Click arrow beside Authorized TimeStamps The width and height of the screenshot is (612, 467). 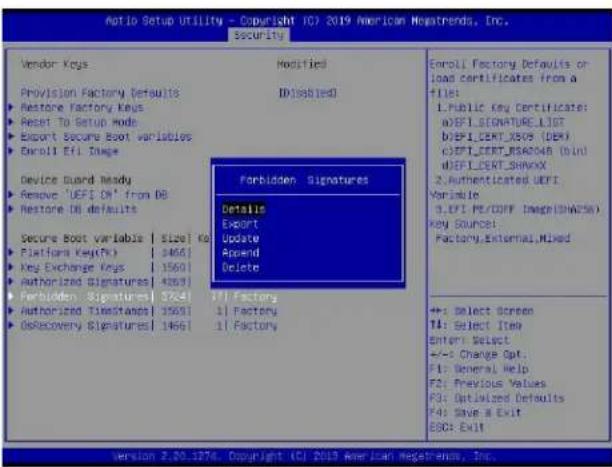point(11,311)
